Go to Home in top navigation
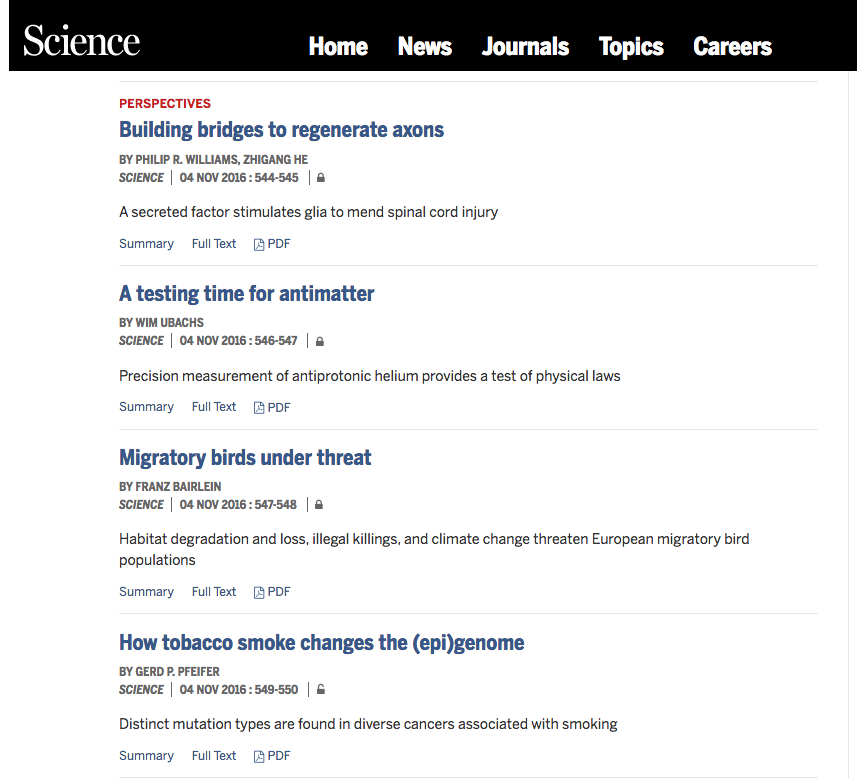The image size is (857, 778). [338, 46]
